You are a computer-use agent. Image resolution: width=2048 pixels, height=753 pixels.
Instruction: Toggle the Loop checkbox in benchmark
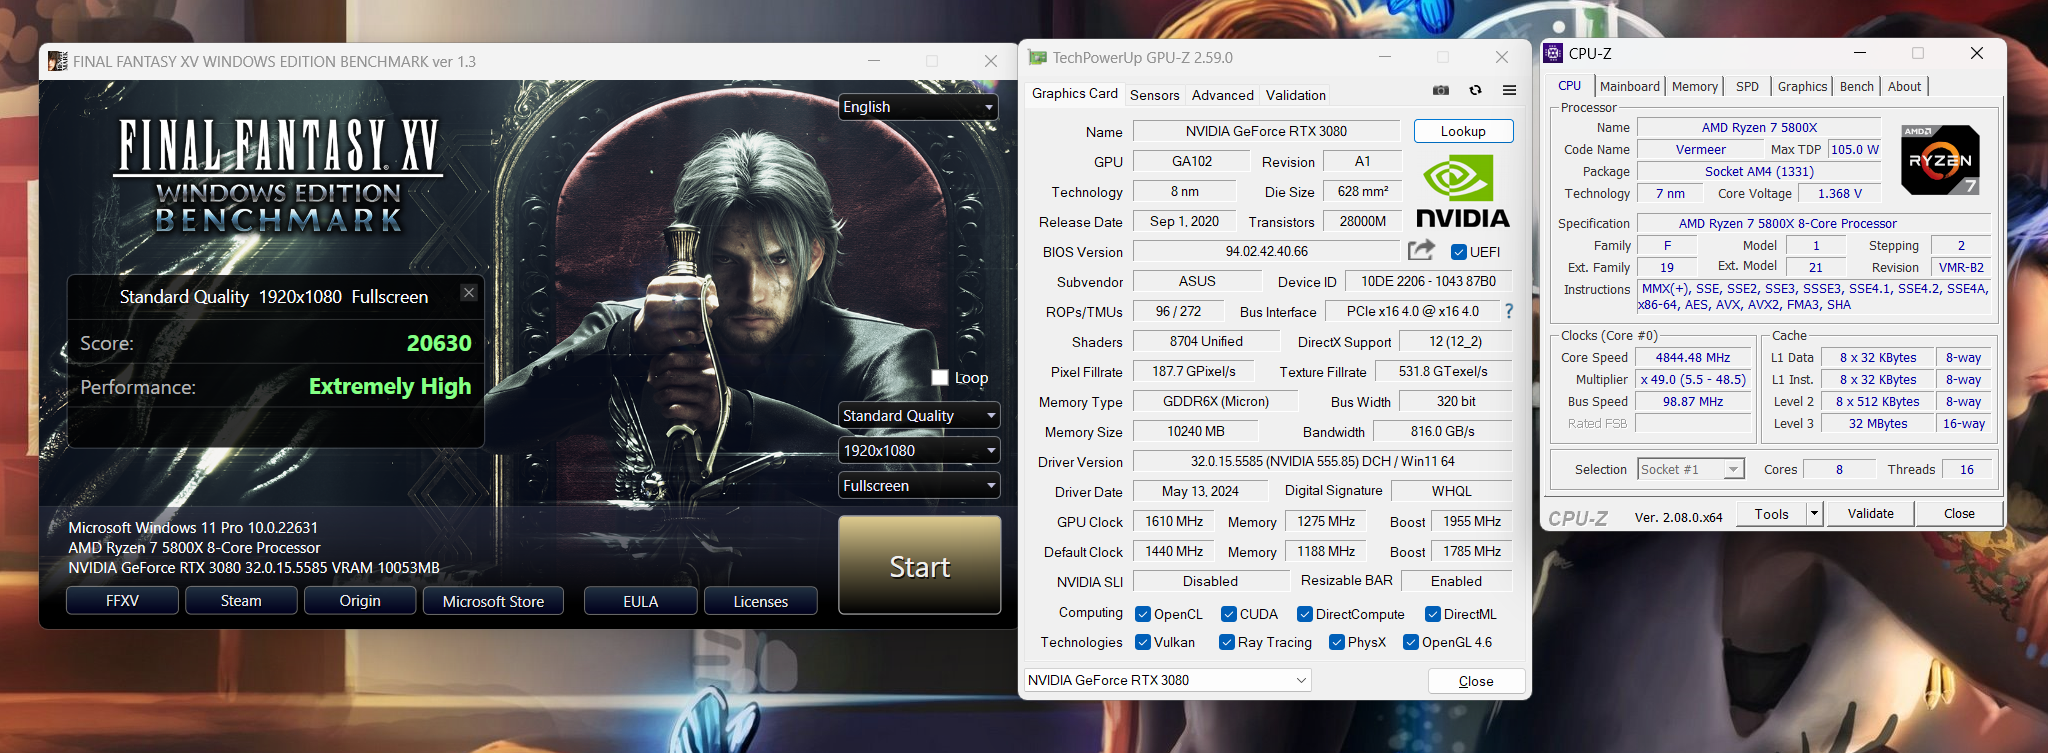940,377
